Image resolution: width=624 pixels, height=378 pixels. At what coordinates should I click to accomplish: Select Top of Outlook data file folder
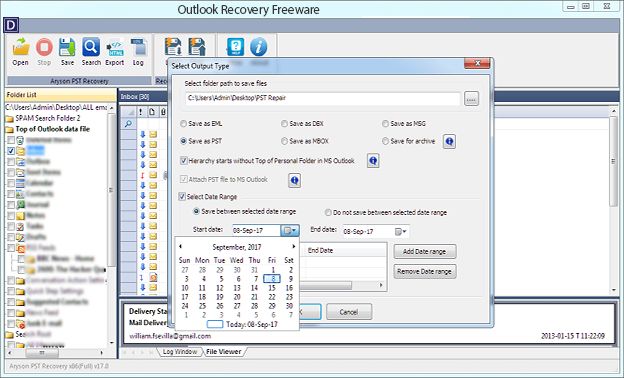tap(52, 129)
